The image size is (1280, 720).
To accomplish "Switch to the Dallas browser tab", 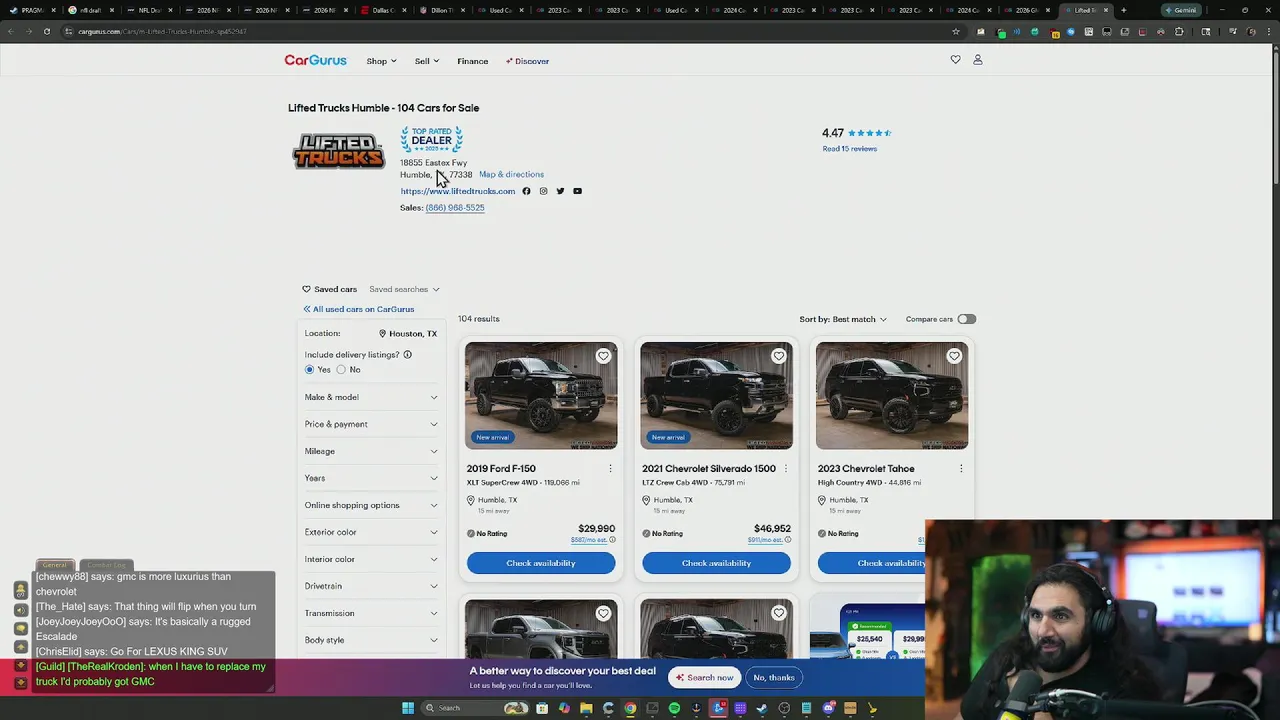I will [x=383, y=10].
